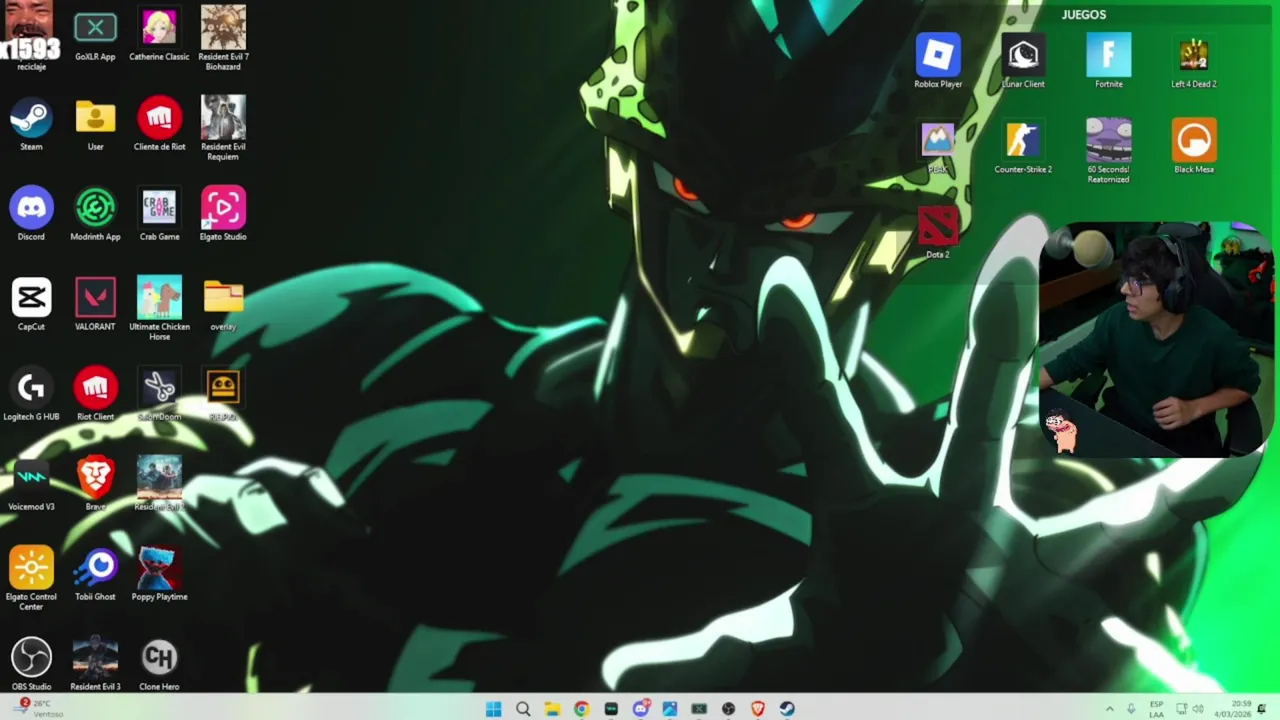The height and width of the screenshot is (720, 1280).
Task: Open the Black Mesa shortcut
Action: [x=1194, y=147]
